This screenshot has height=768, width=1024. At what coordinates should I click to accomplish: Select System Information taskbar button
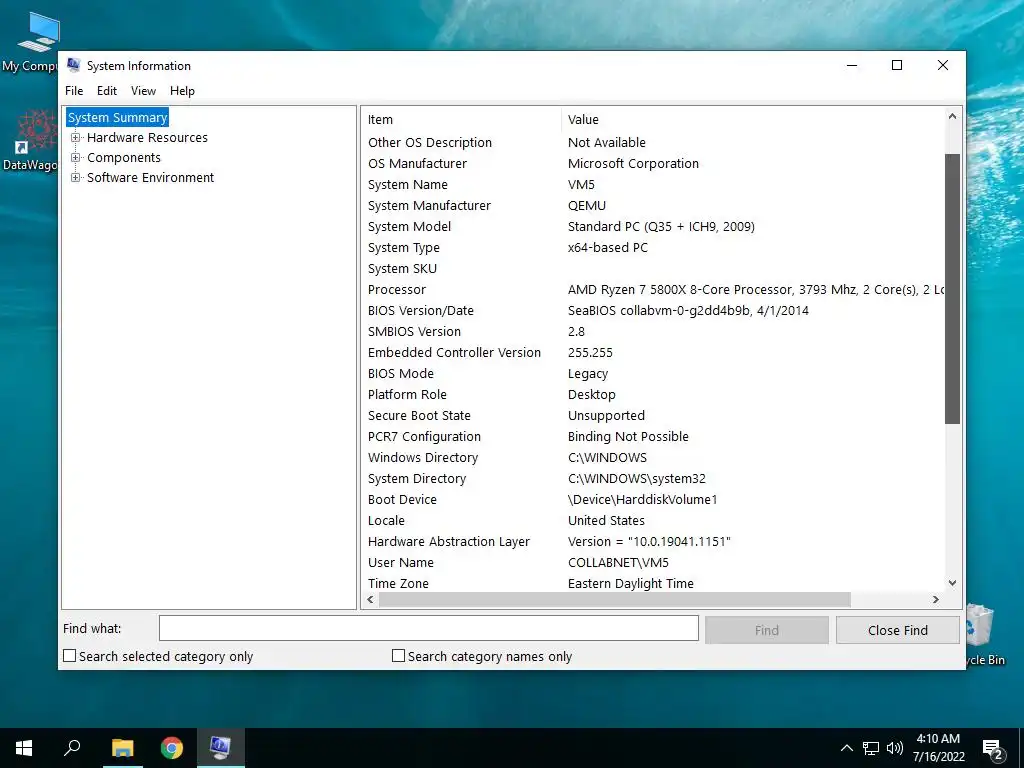tap(220, 748)
